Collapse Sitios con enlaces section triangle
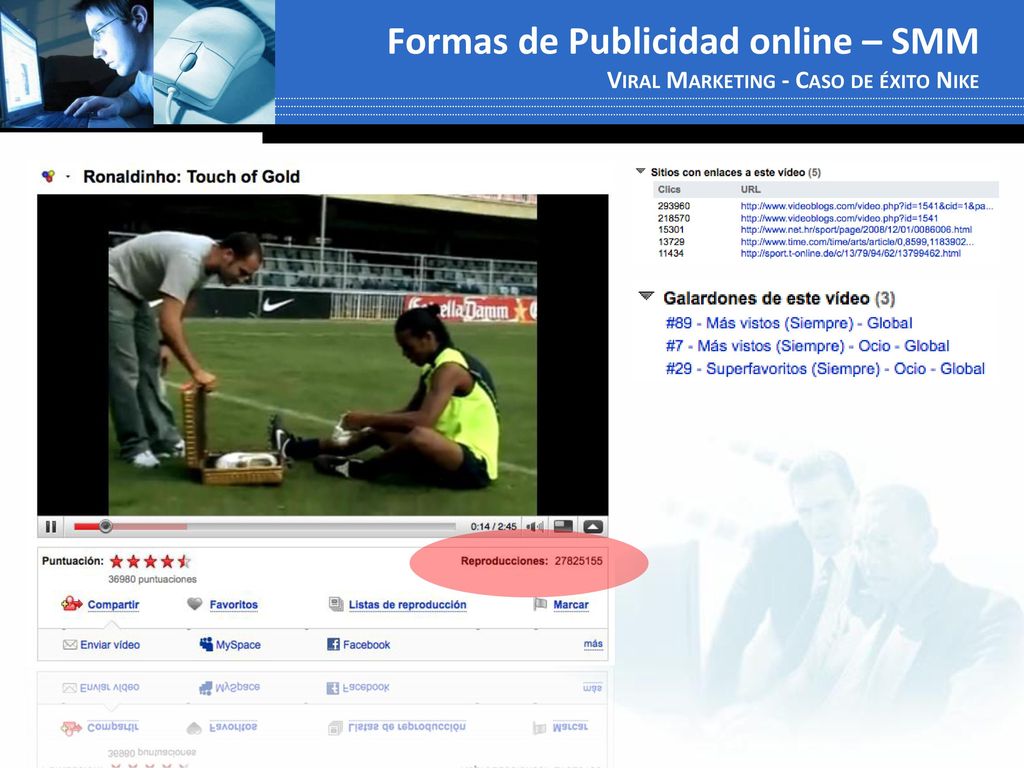1024x768 pixels. pos(640,172)
